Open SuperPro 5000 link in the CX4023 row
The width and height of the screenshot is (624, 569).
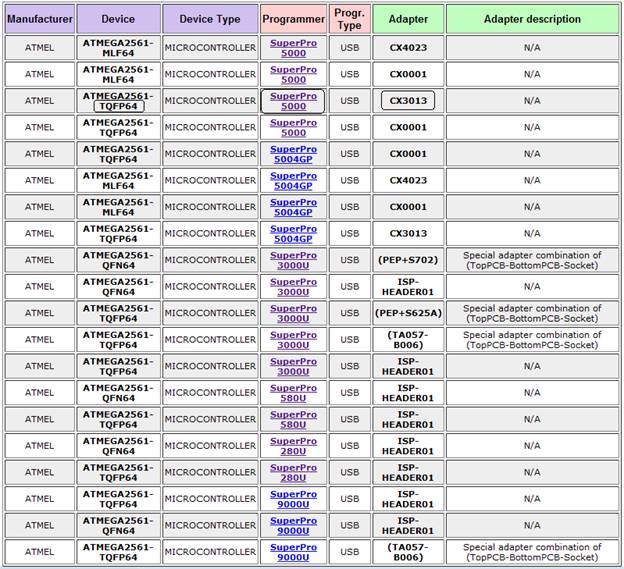pos(293,48)
